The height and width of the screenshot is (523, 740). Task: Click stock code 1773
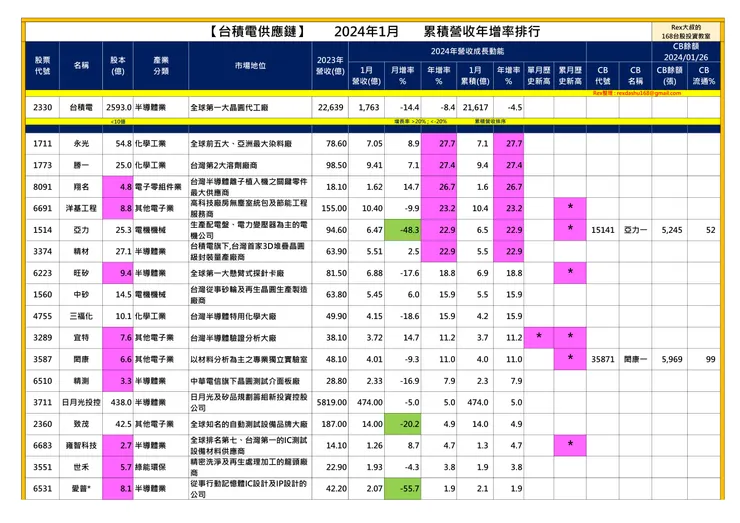coord(42,165)
